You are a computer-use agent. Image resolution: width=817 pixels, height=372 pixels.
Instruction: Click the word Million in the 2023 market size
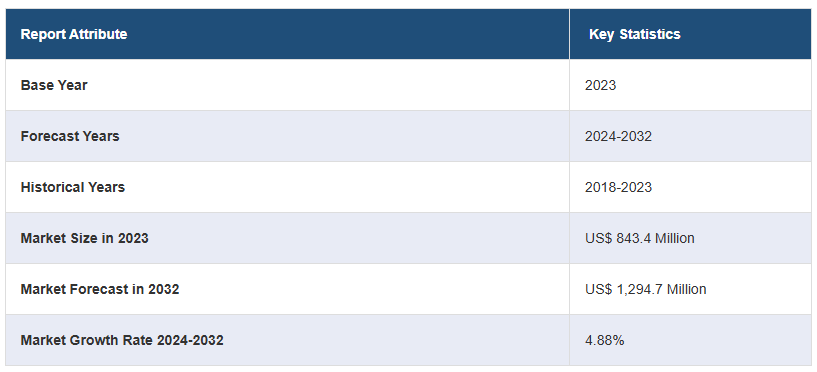(674, 238)
